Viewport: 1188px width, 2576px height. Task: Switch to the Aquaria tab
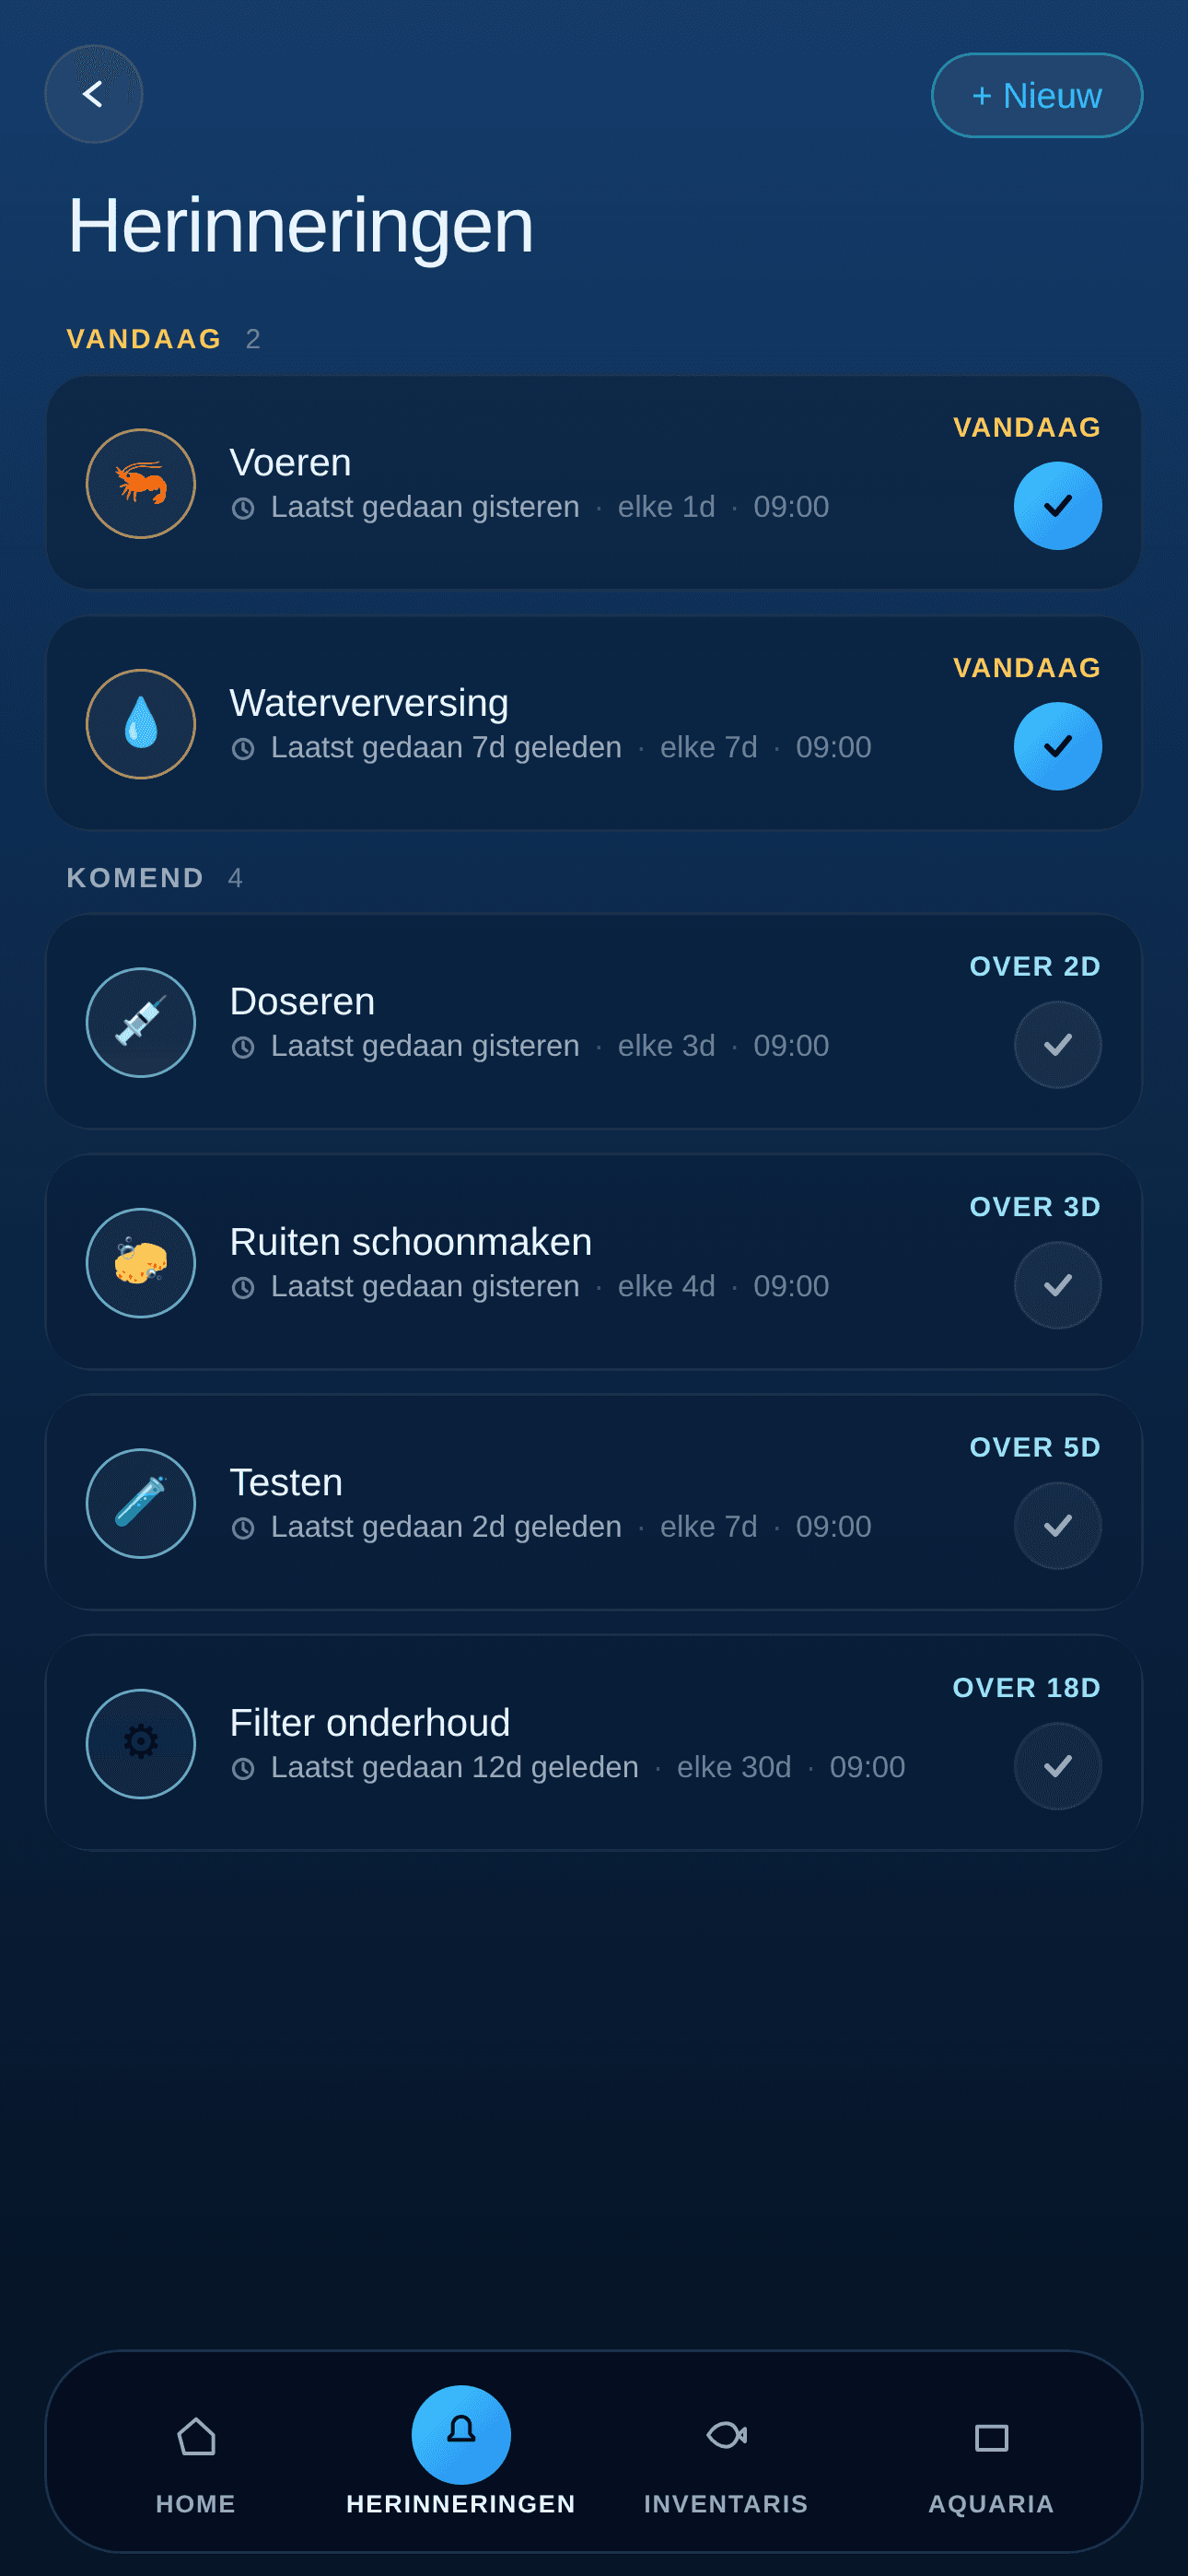[x=991, y=2458]
